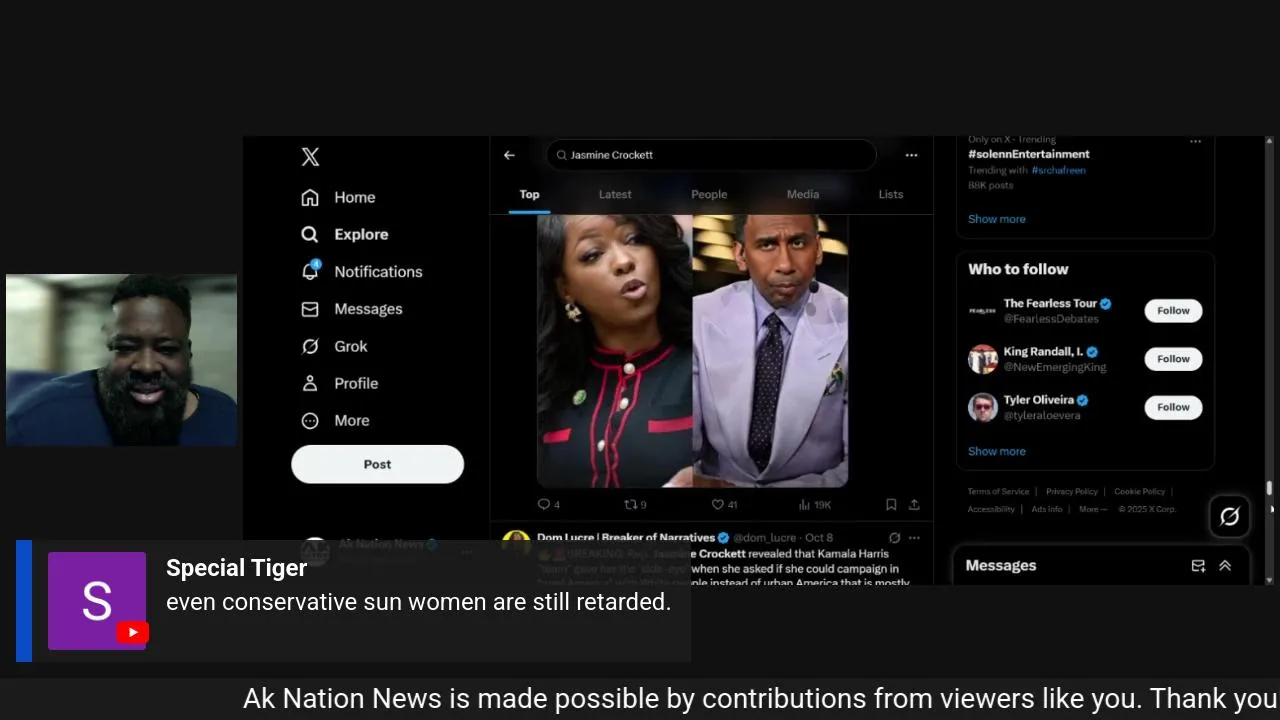Bookmark the Jasmine Crockett photo post
The width and height of the screenshot is (1280, 720).
[x=891, y=505]
